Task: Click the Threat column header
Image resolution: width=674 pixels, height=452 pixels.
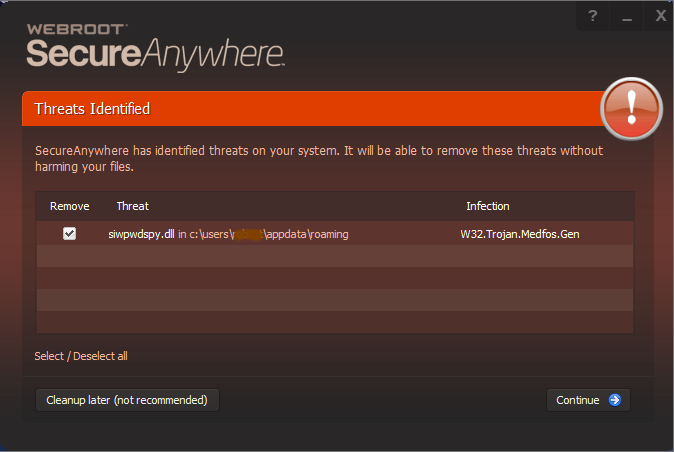Action: click(132, 206)
